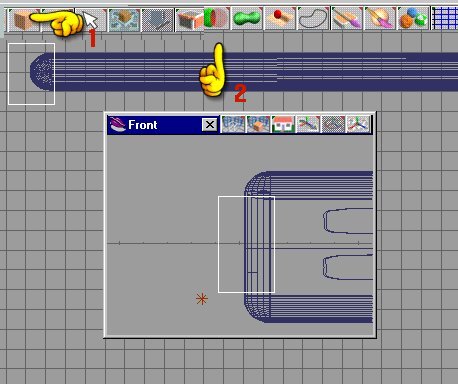This screenshot has height=384, width=458.
Task: Toggle the blue grid icon
Action: click(x=445, y=18)
